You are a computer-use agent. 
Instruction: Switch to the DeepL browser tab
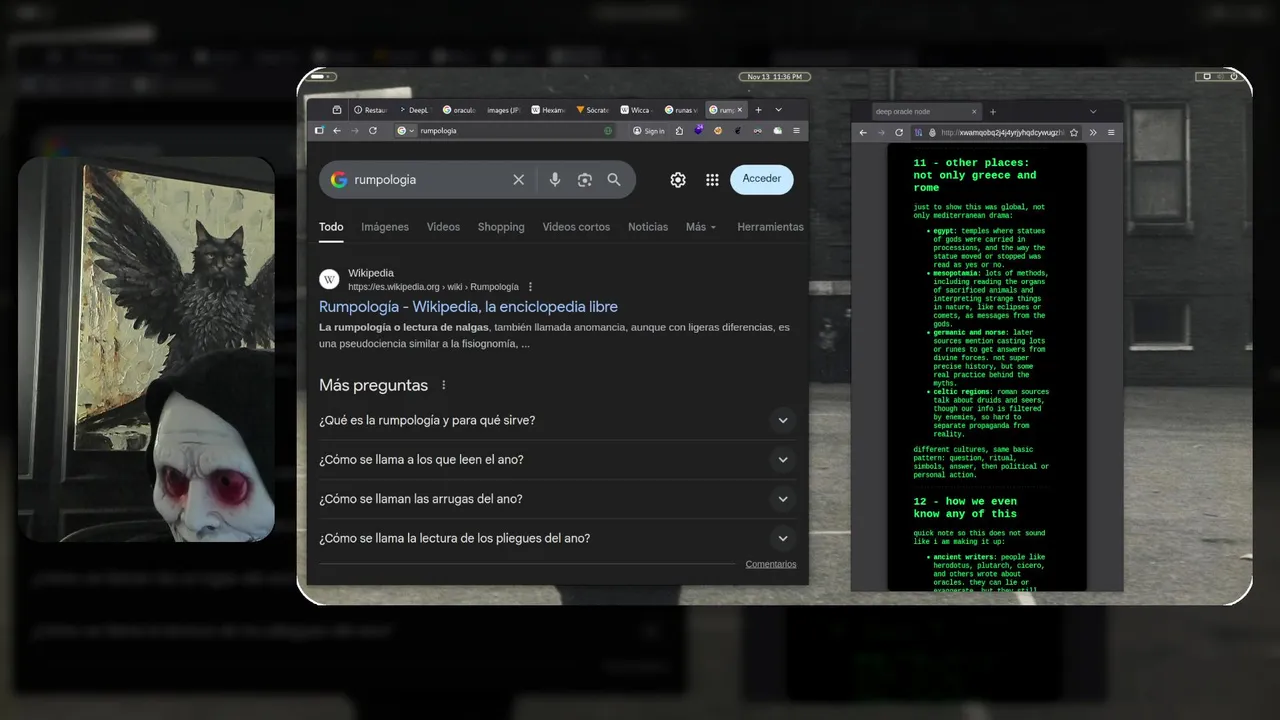(x=414, y=110)
